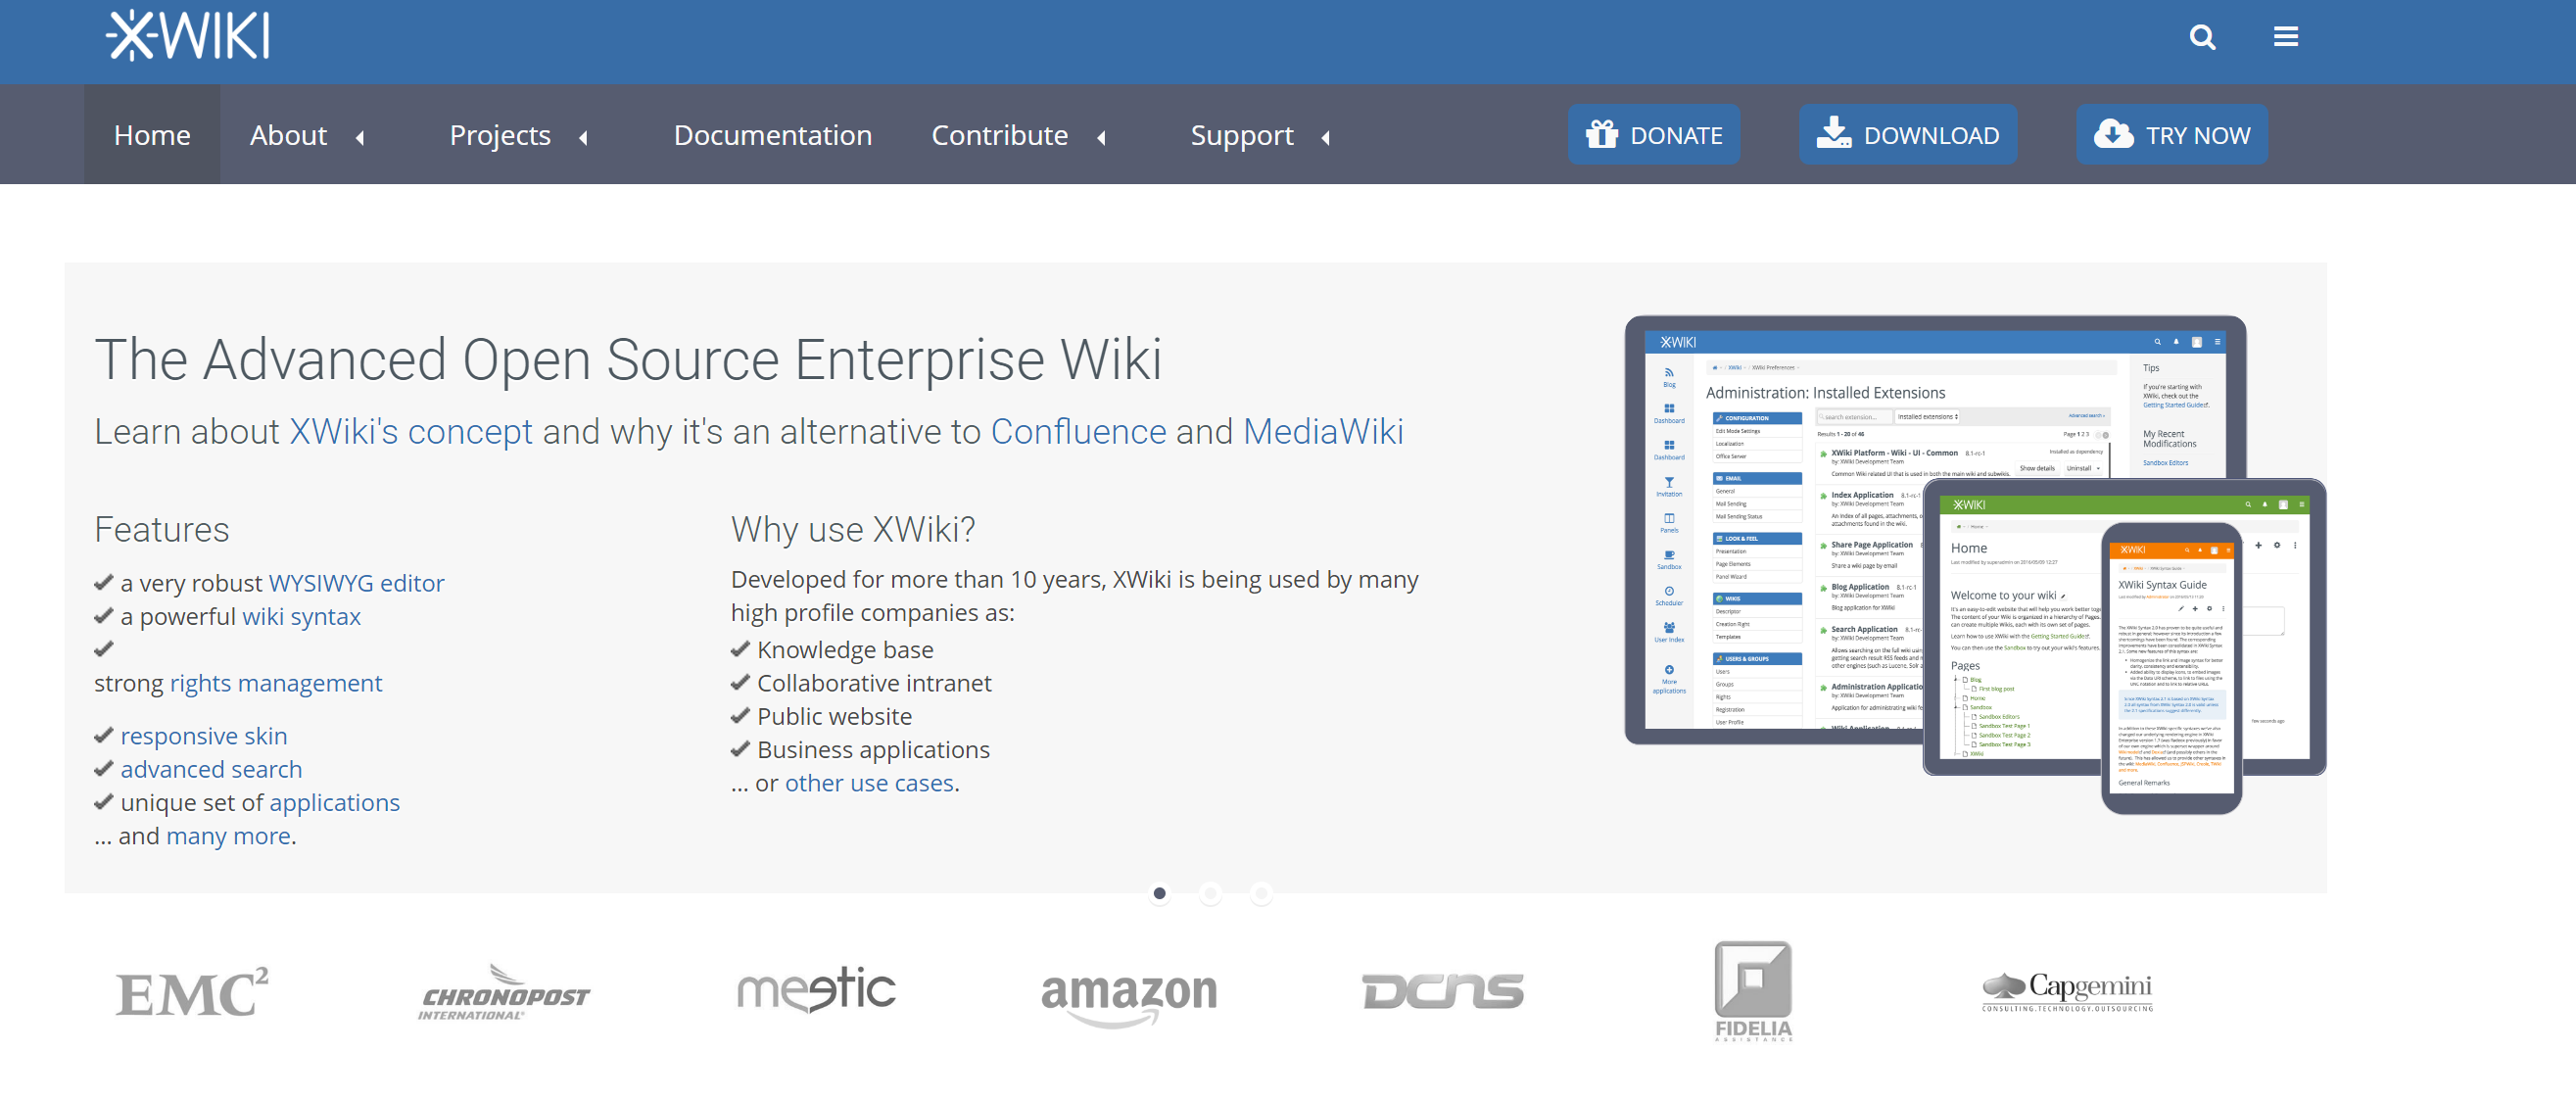Click the Business applications list item
This screenshot has height=1100, width=2576.
tap(873, 750)
